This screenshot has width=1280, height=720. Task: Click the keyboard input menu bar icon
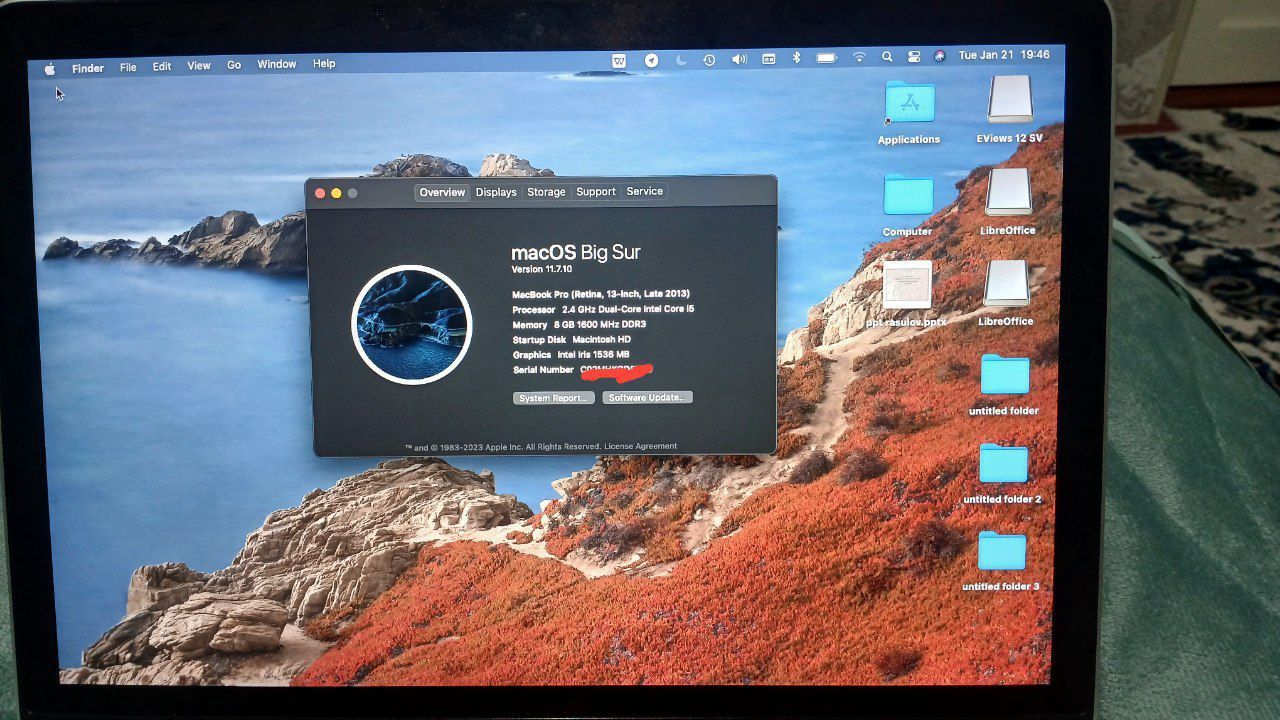point(769,59)
